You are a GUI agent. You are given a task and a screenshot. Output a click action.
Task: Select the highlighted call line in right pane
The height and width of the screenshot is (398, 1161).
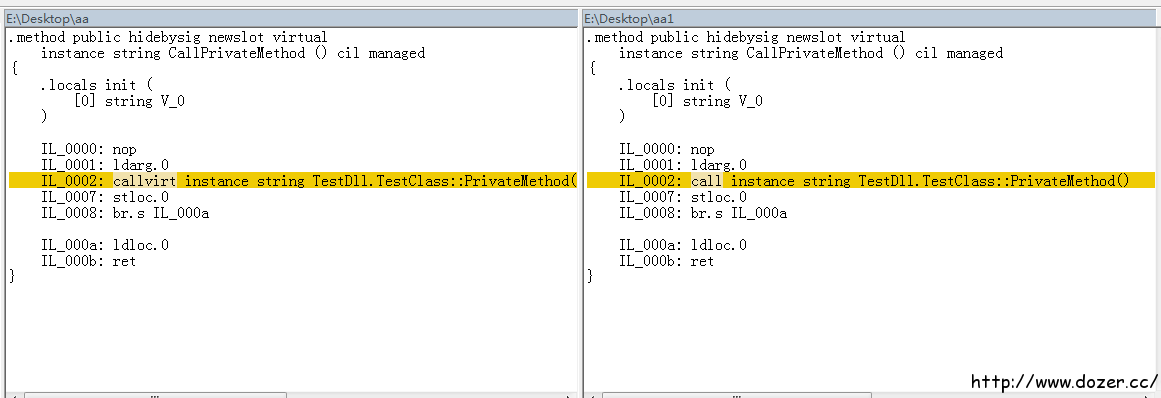tap(871, 181)
